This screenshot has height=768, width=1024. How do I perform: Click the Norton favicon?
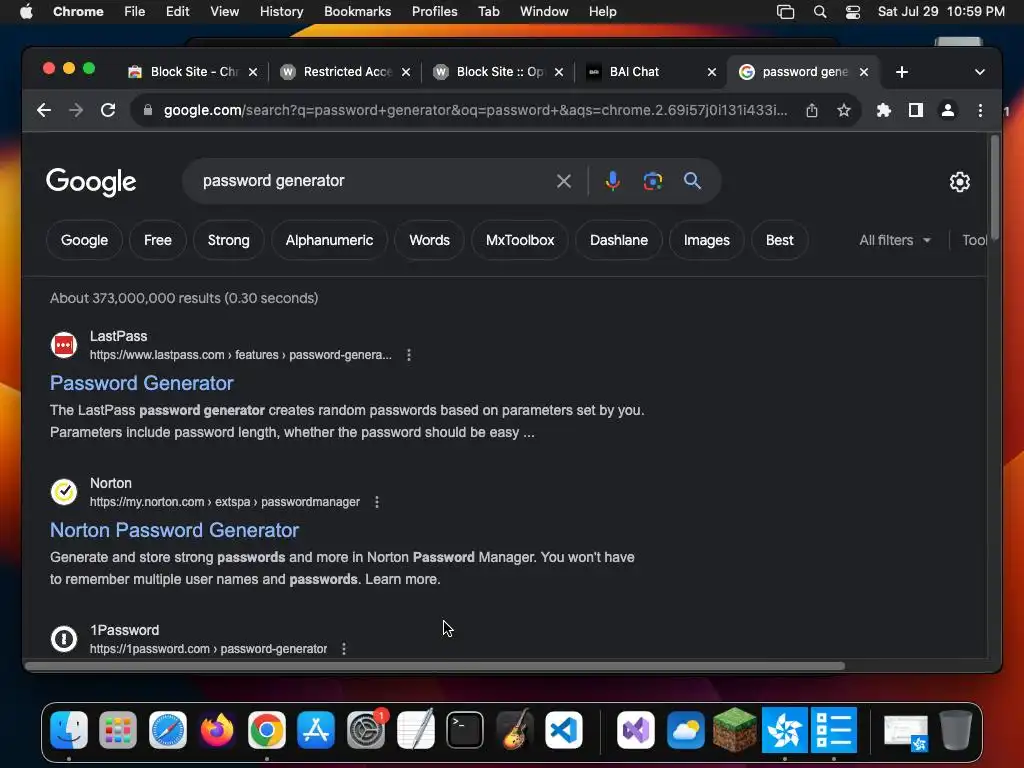pyautogui.click(x=64, y=492)
